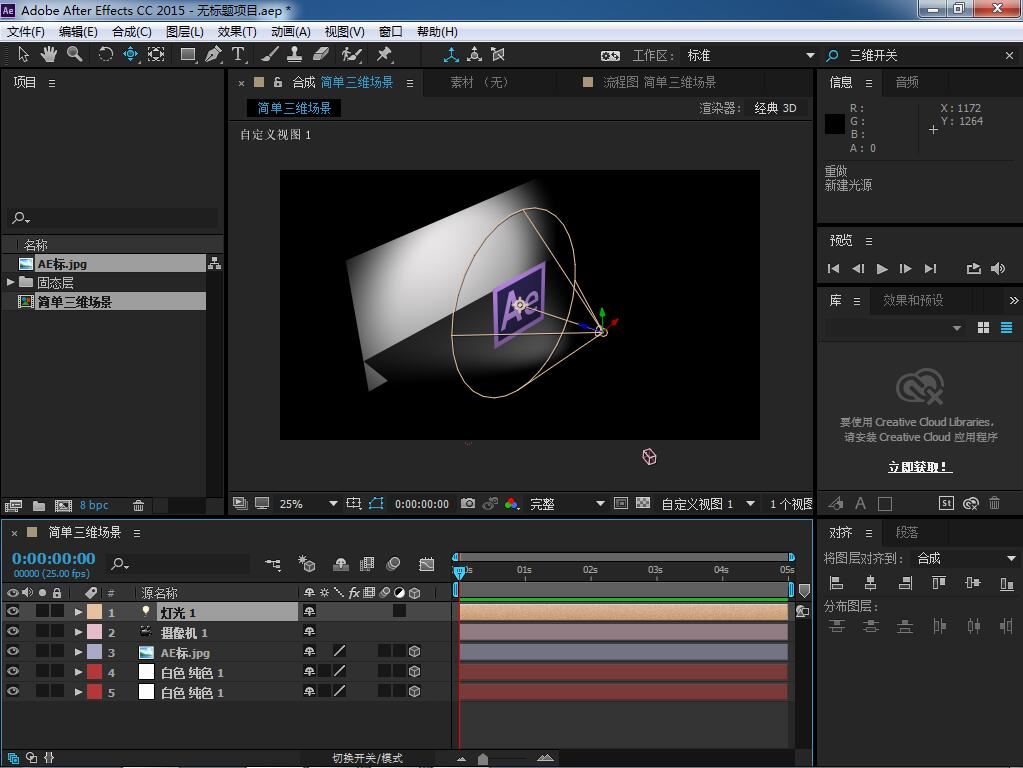The height and width of the screenshot is (768, 1023).
Task: Toggle the transparency grid in viewer
Action: 643,503
